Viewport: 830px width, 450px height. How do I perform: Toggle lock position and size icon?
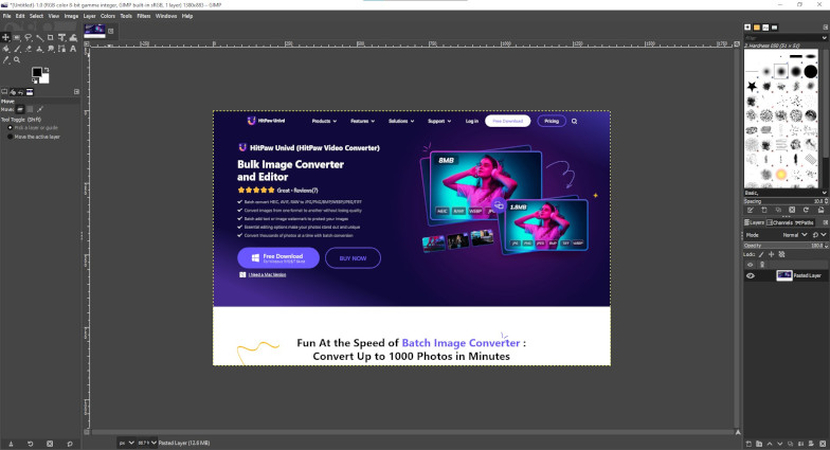click(x=771, y=255)
